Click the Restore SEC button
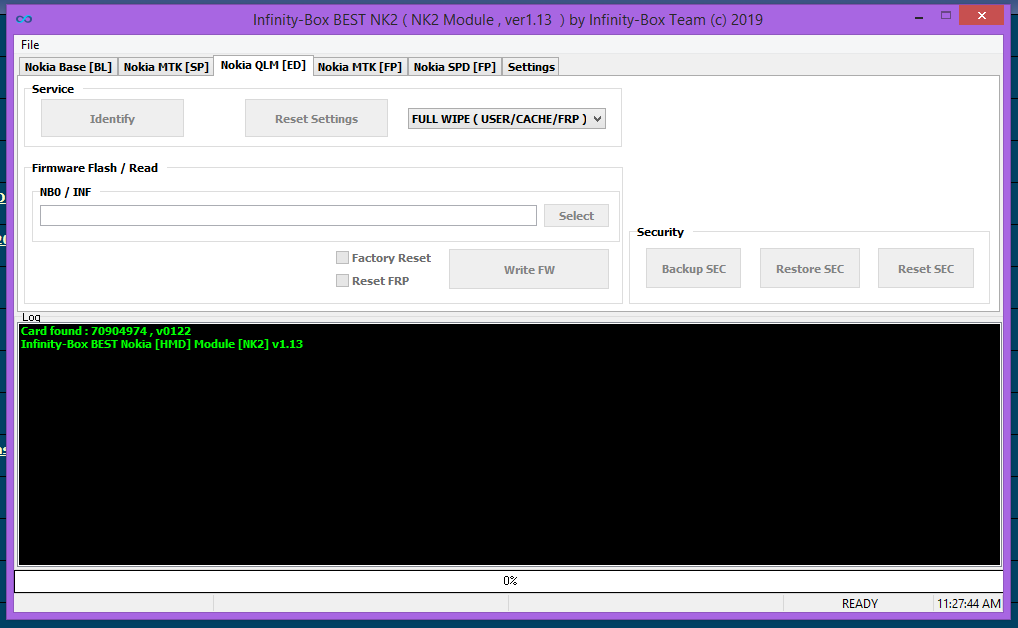1018x628 pixels. pyautogui.click(x=810, y=268)
